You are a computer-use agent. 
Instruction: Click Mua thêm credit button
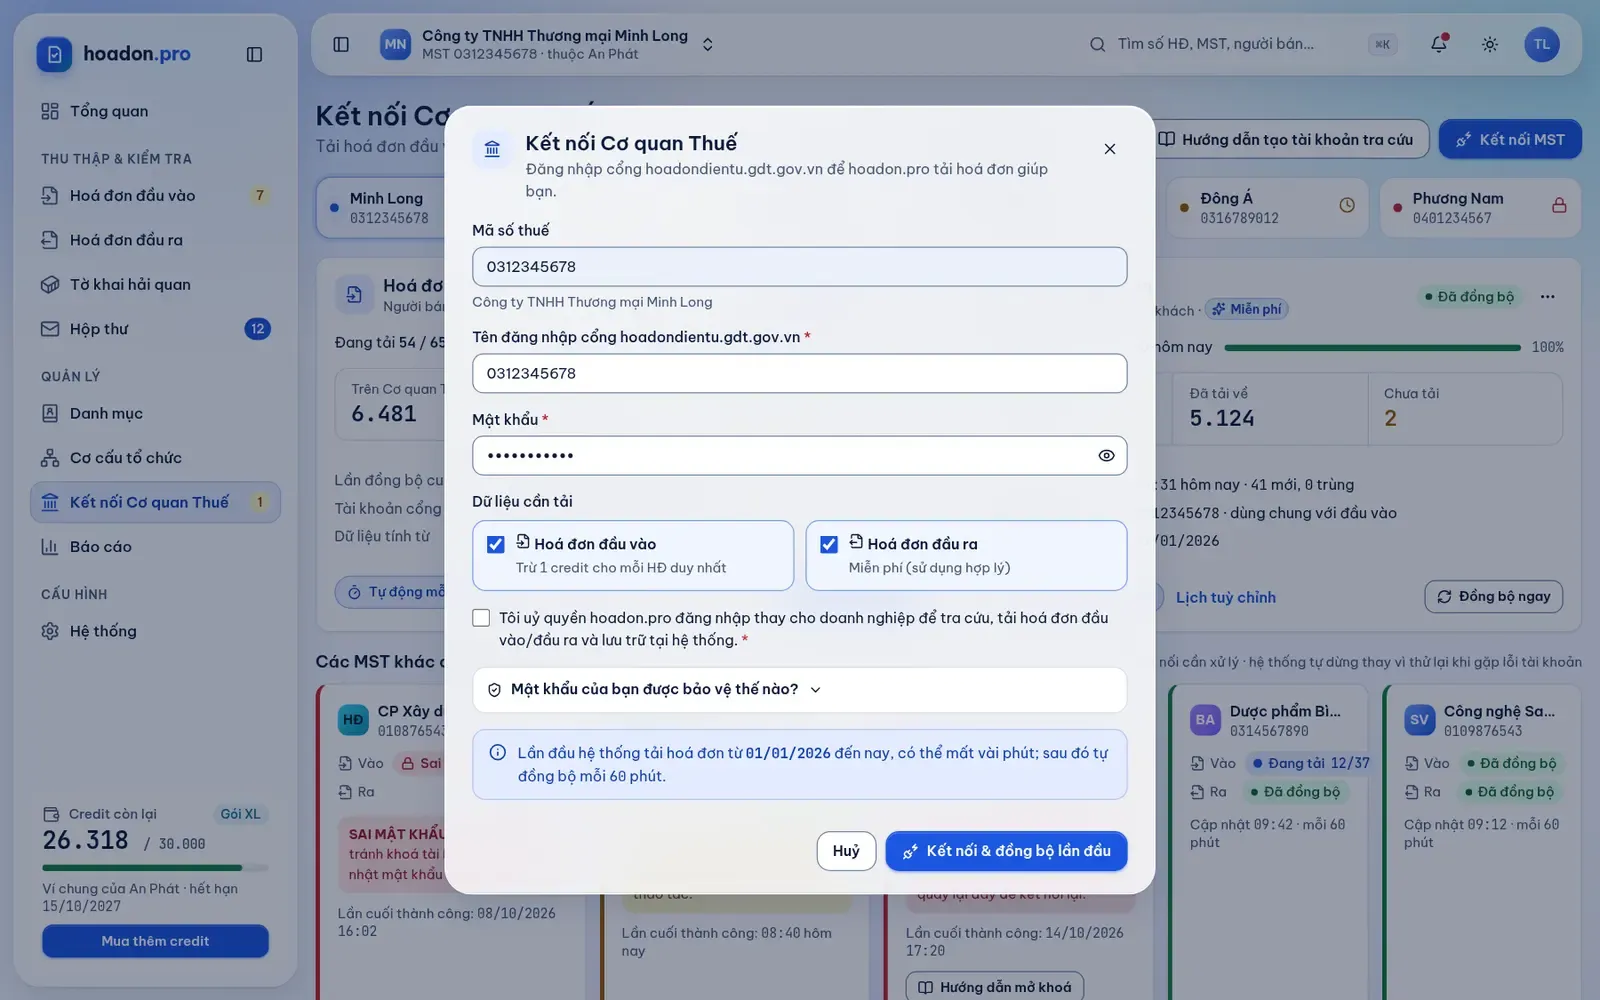pyautogui.click(x=155, y=941)
